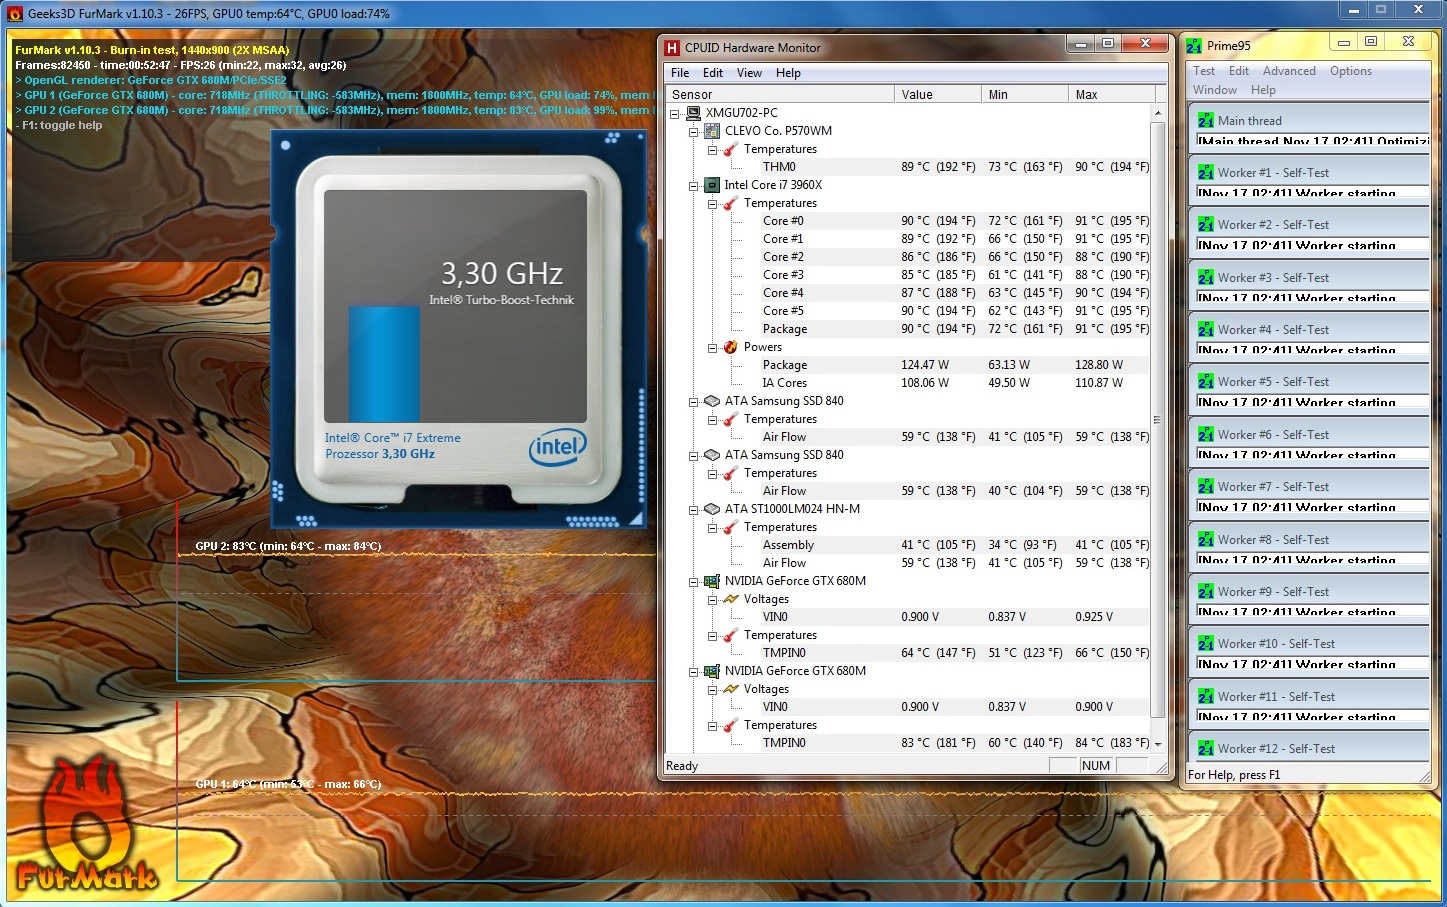Open the Test menu in Prime95

coord(1204,71)
